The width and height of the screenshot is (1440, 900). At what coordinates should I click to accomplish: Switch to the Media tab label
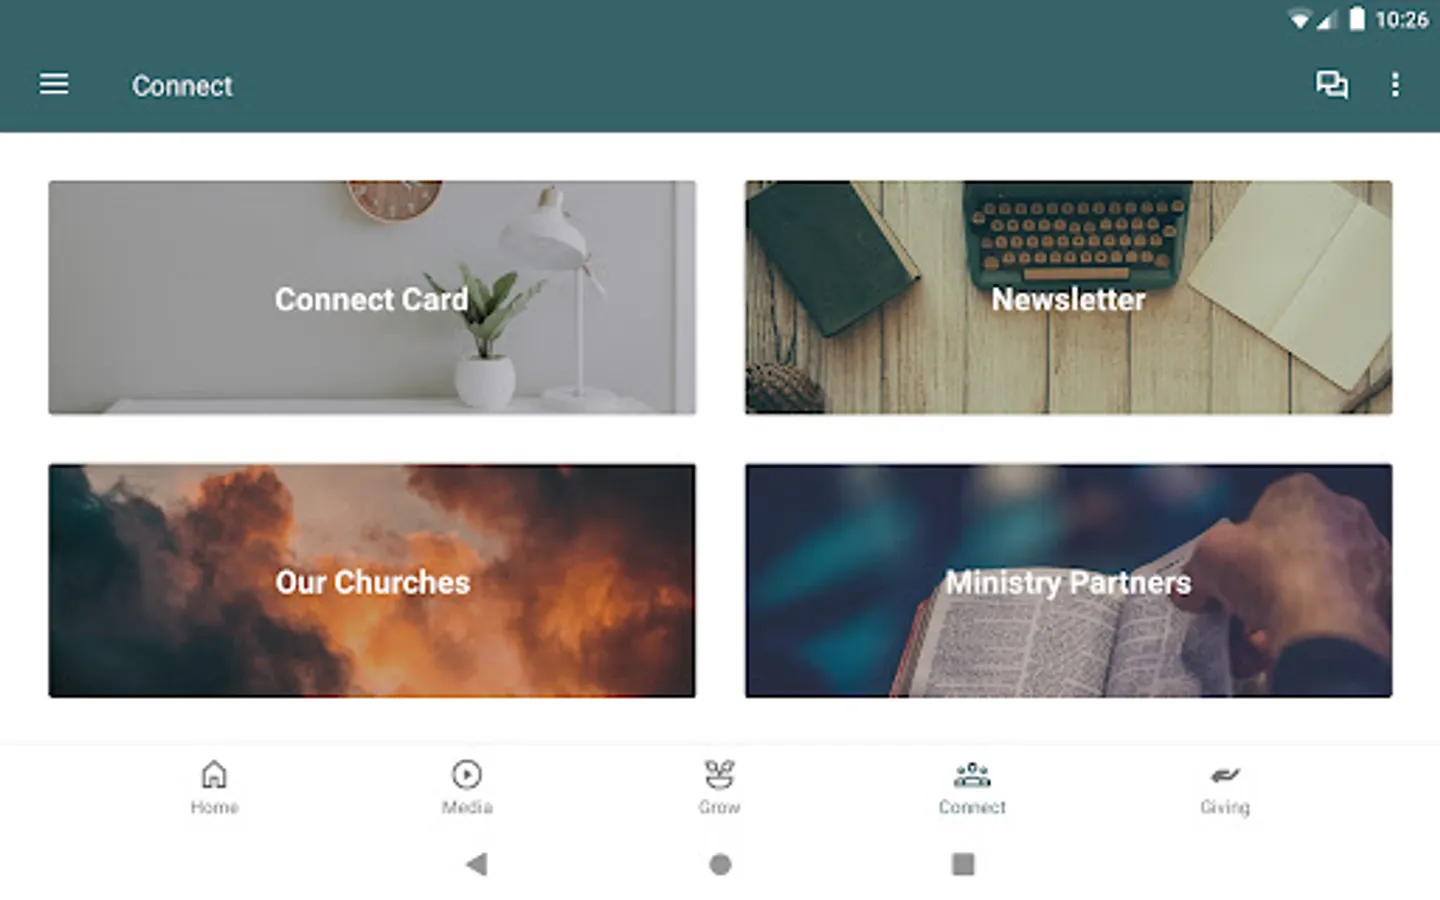click(x=467, y=807)
